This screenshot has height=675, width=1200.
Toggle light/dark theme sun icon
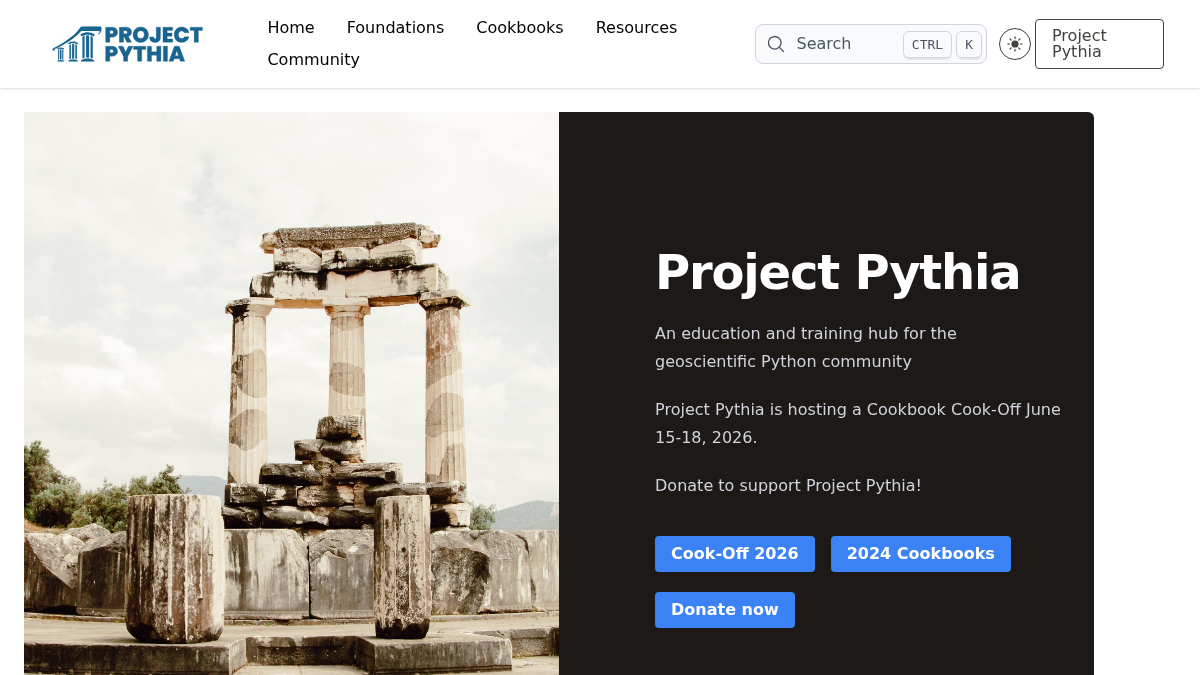pyautogui.click(x=1015, y=44)
